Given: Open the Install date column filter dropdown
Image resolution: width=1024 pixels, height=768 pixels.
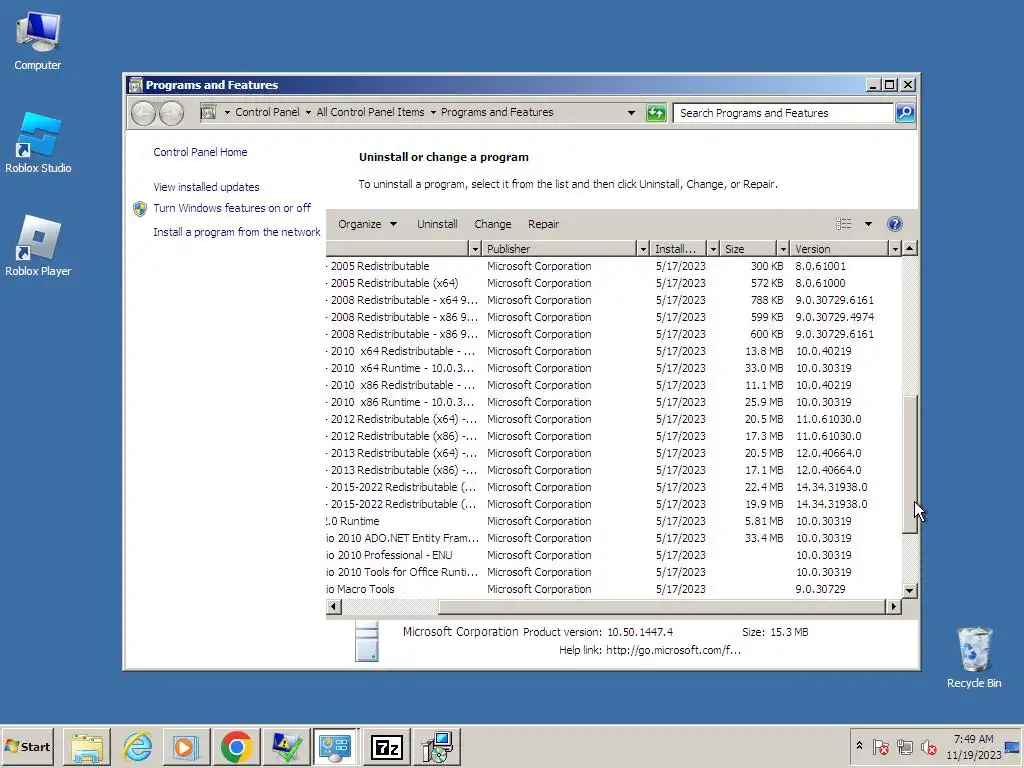Looking at the screenshot, I should point(713,249).
